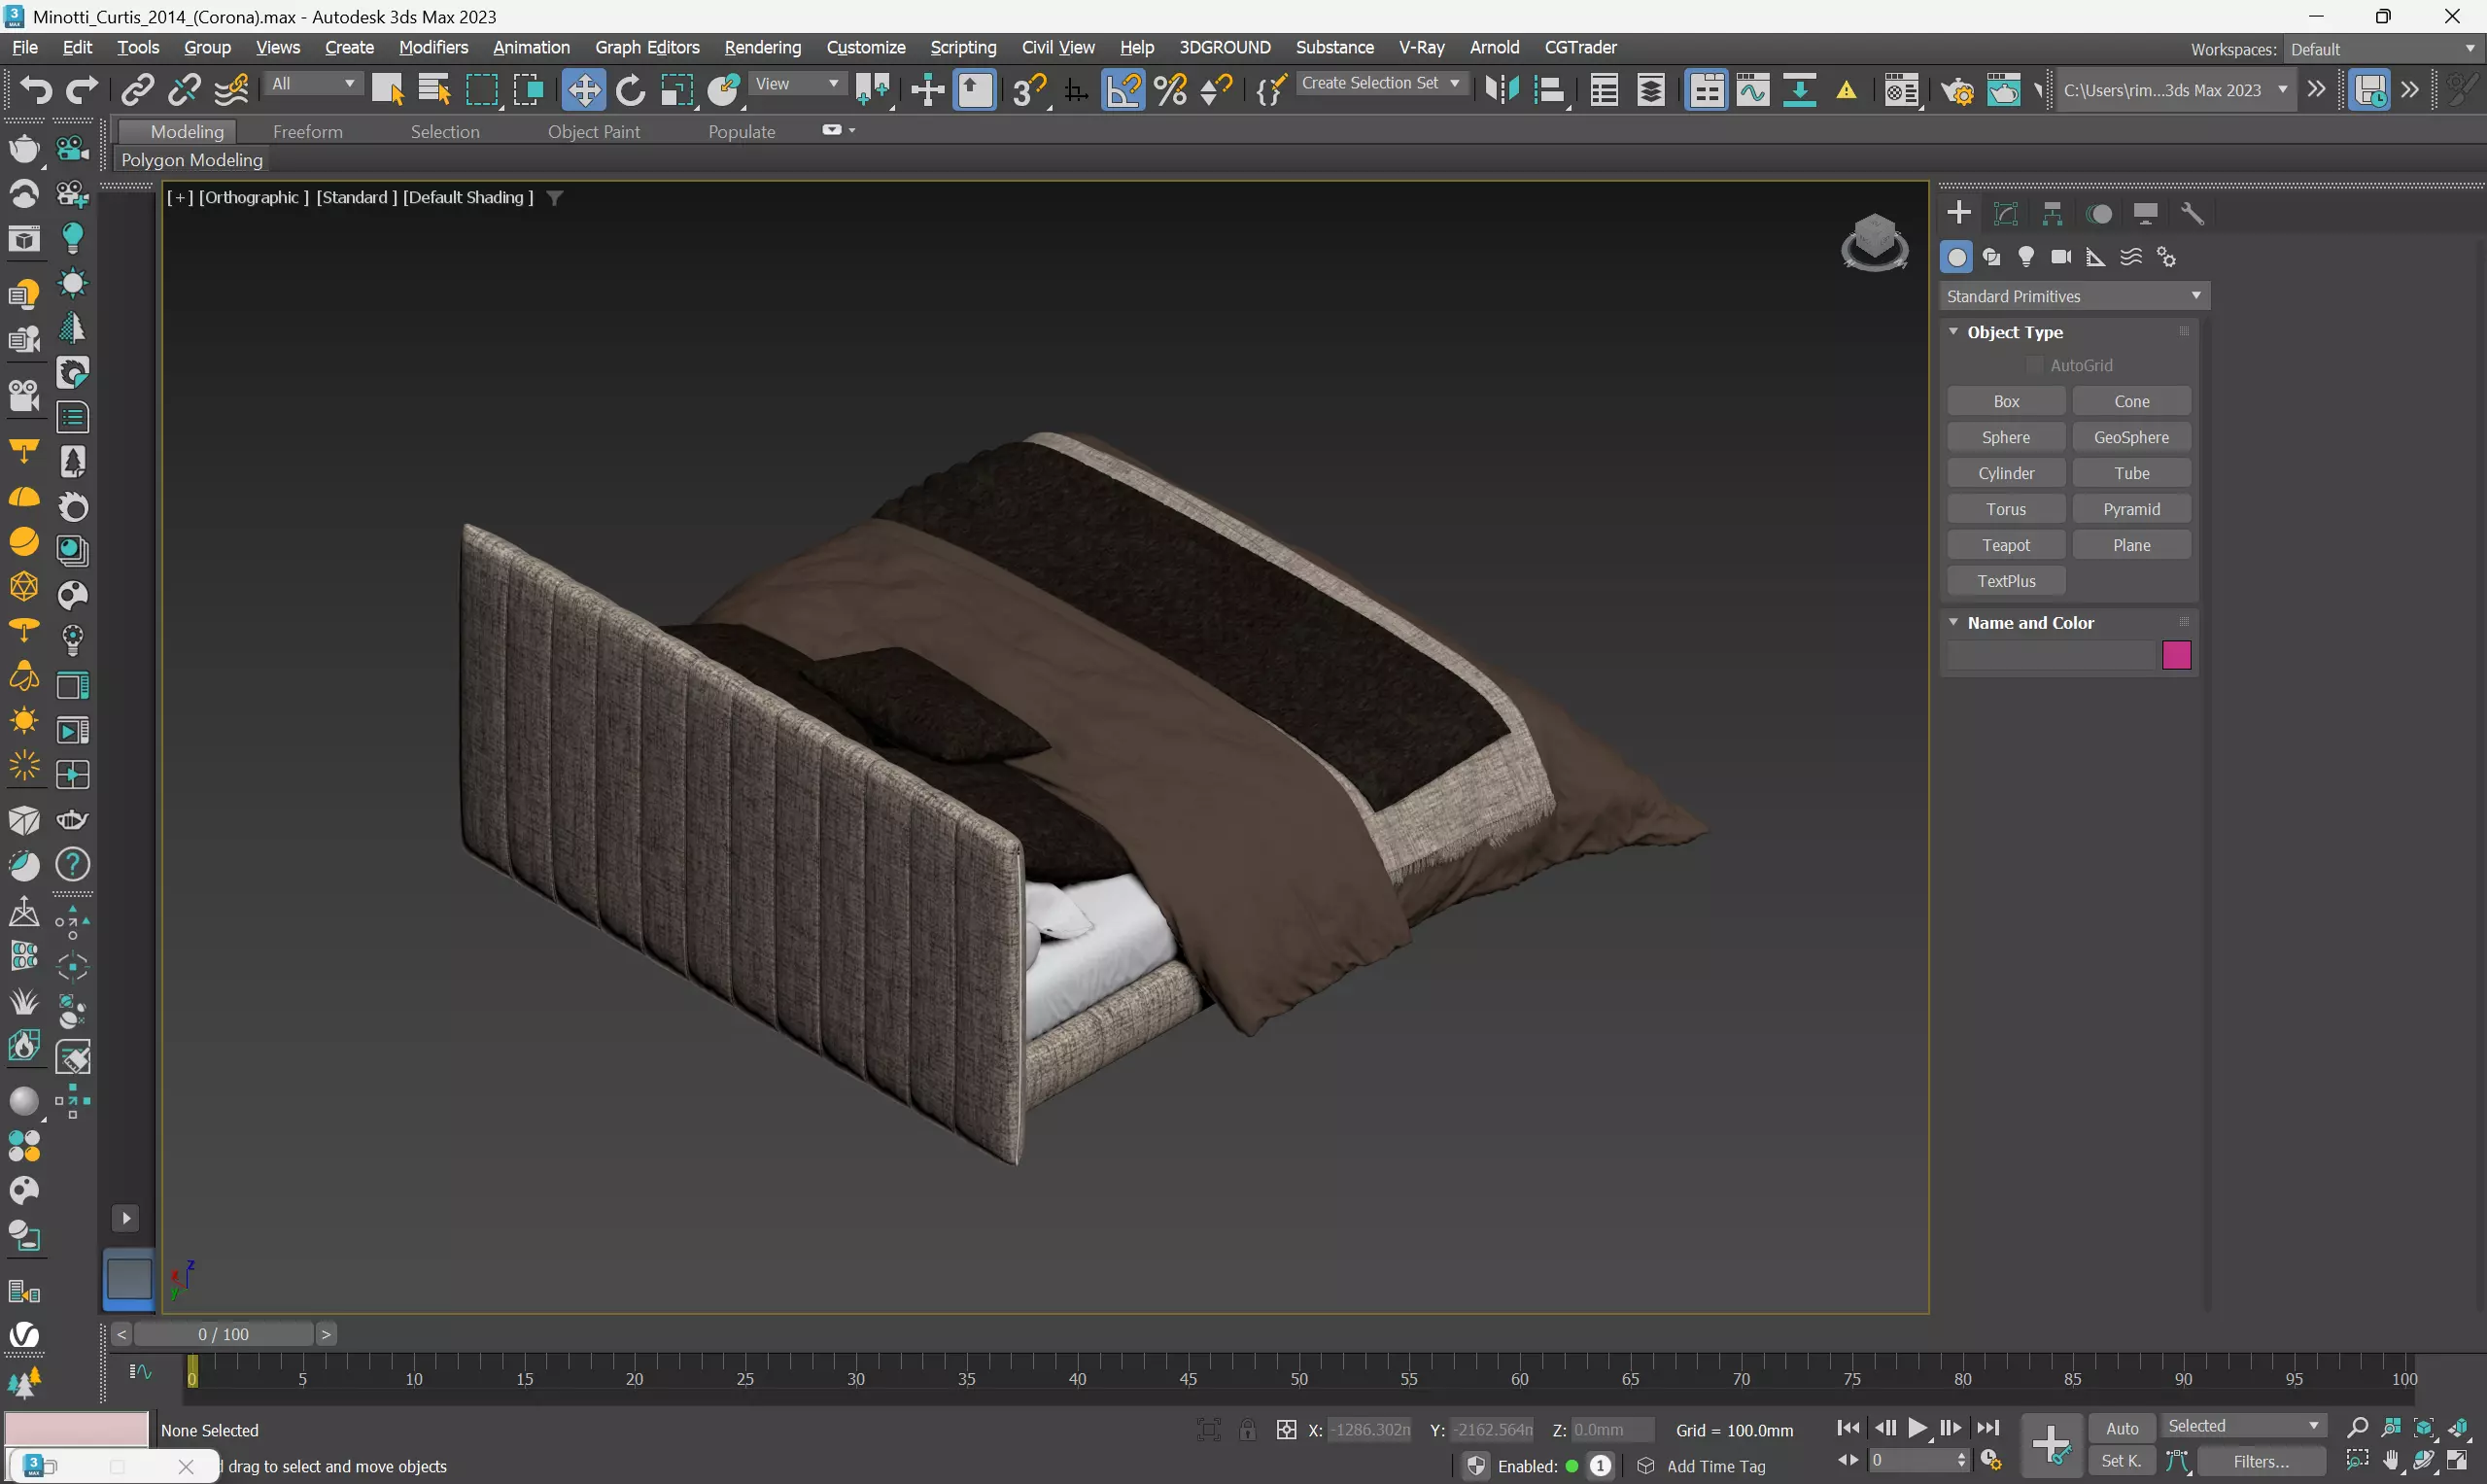2487x1484 pixels.
Task: Click the Select Object arrow tool
Action: 387,90
